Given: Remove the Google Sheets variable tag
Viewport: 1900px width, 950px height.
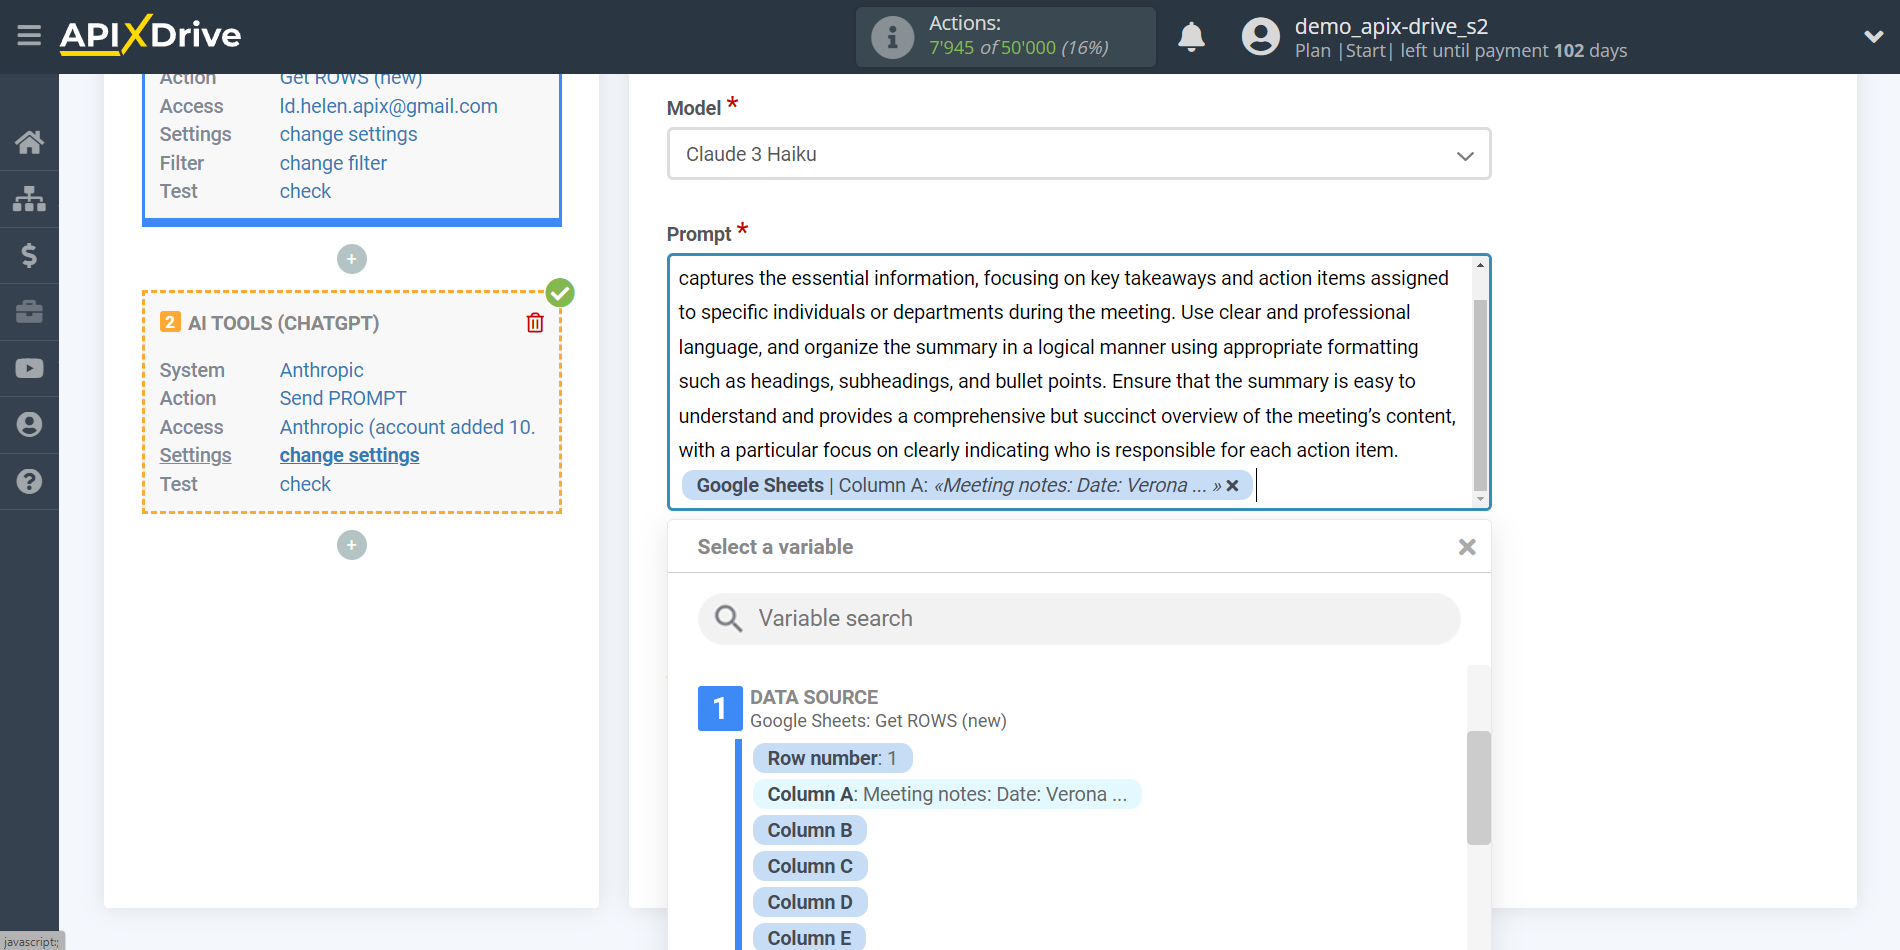Looking at the screenshot, I should (1232, 485).
